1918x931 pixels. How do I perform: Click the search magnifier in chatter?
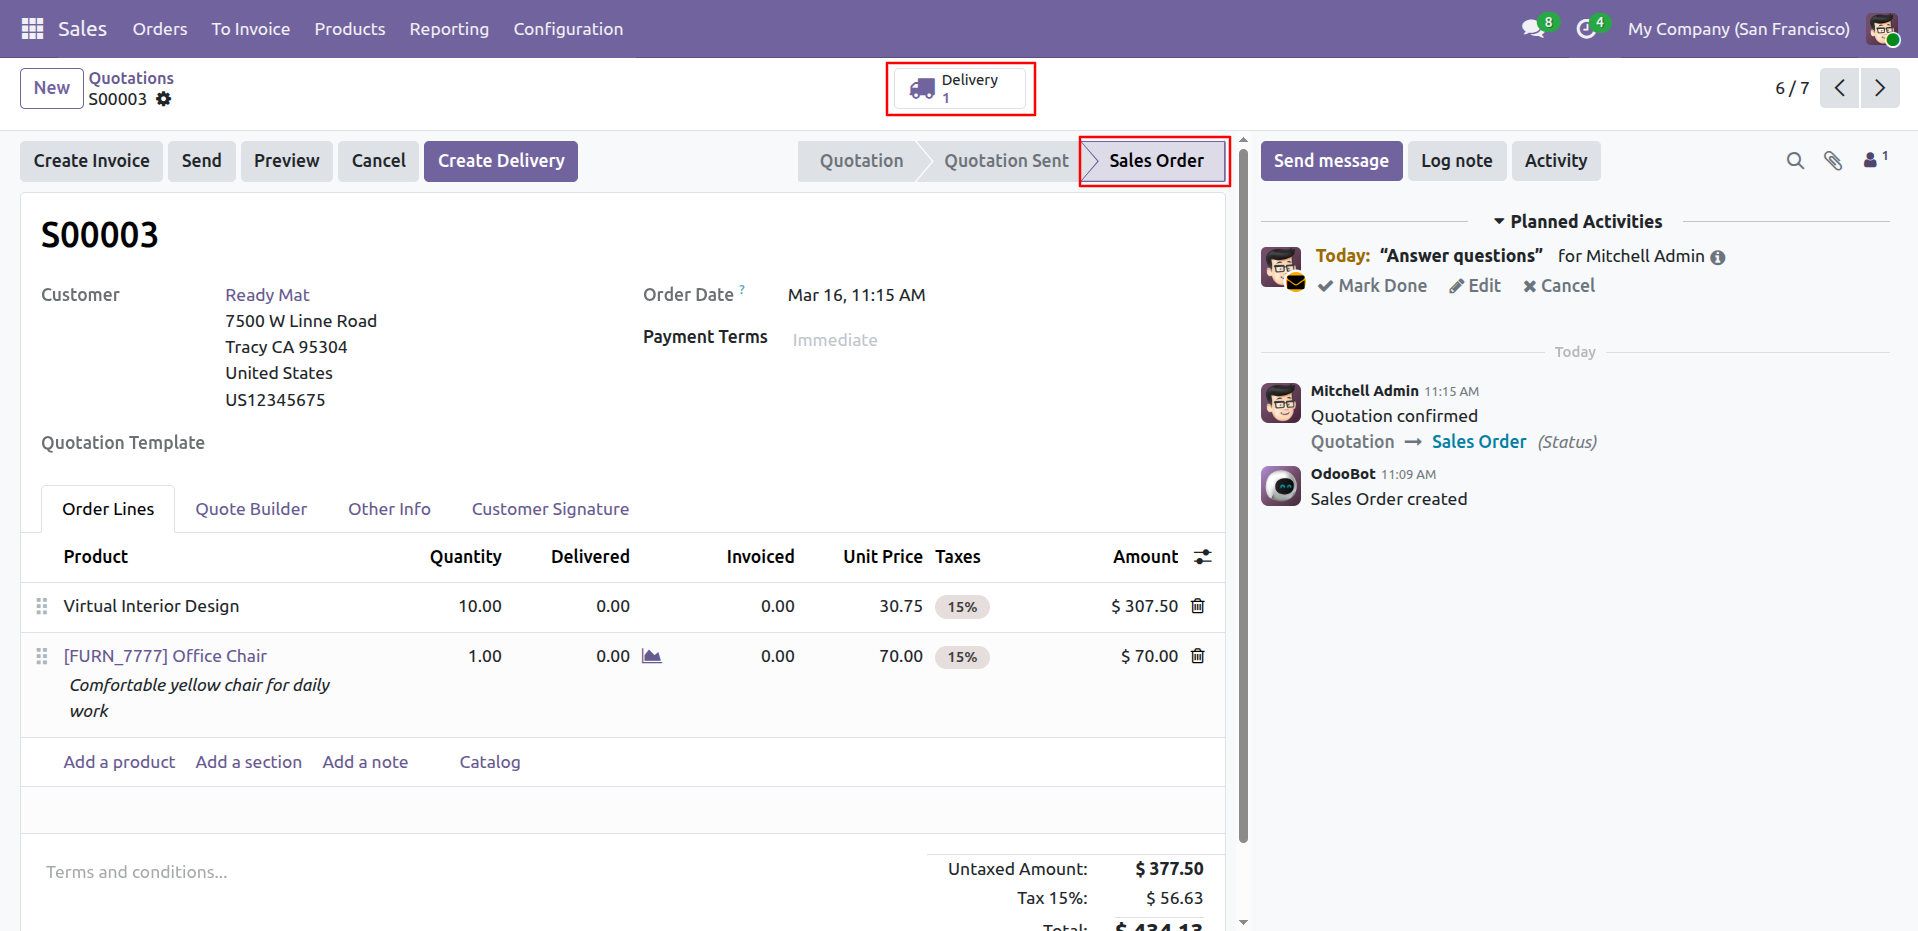1795,161
